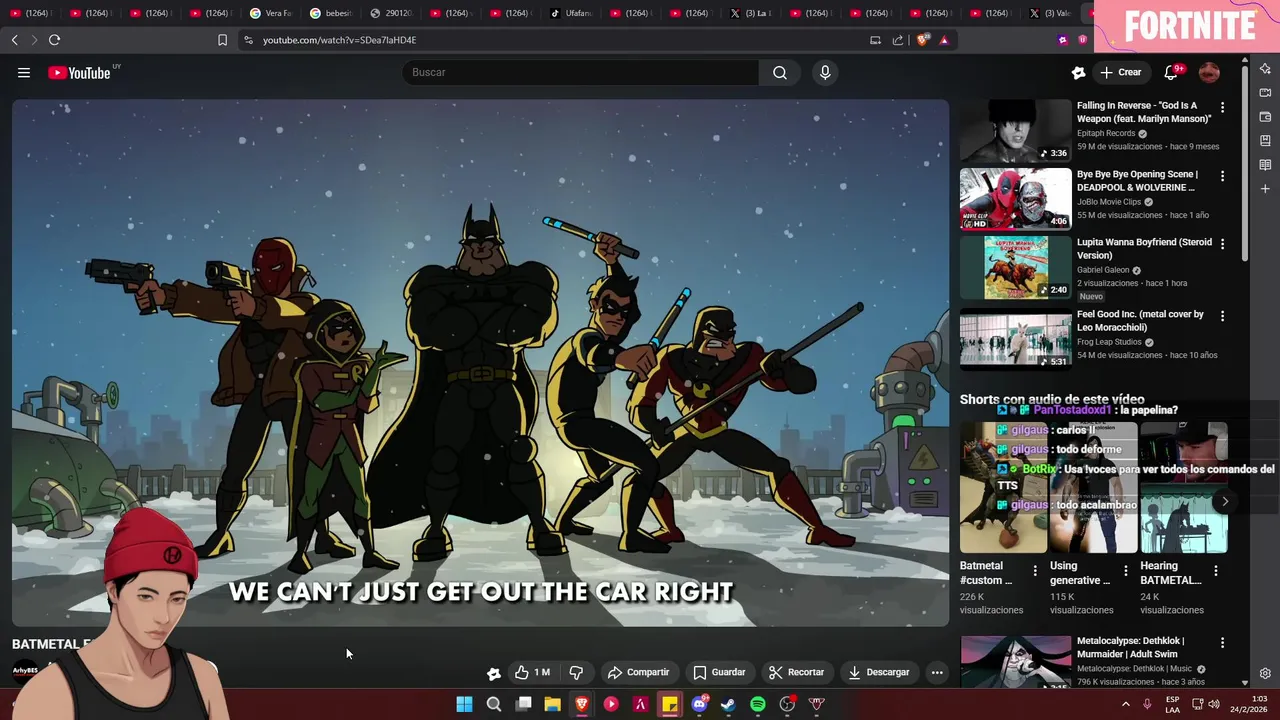Switch to the X (3) La I tab
Screen dimensions: 1280x720
750,13
